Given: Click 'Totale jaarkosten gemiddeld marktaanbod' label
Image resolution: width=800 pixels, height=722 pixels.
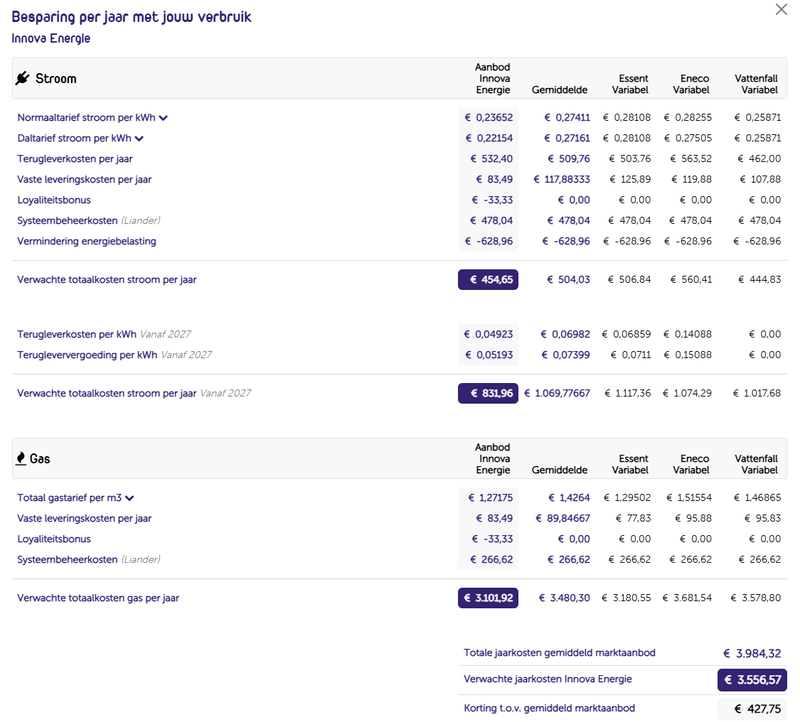Looking at the screenshot, I should click(x=560, y=653).
